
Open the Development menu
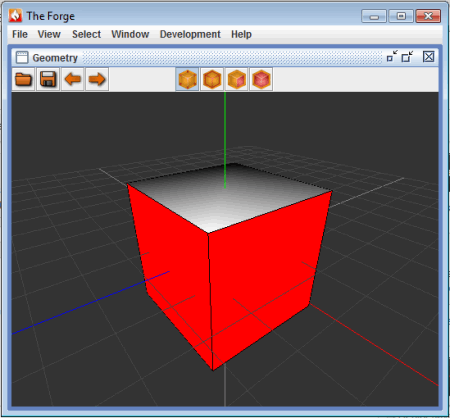[x=190, y=34]
